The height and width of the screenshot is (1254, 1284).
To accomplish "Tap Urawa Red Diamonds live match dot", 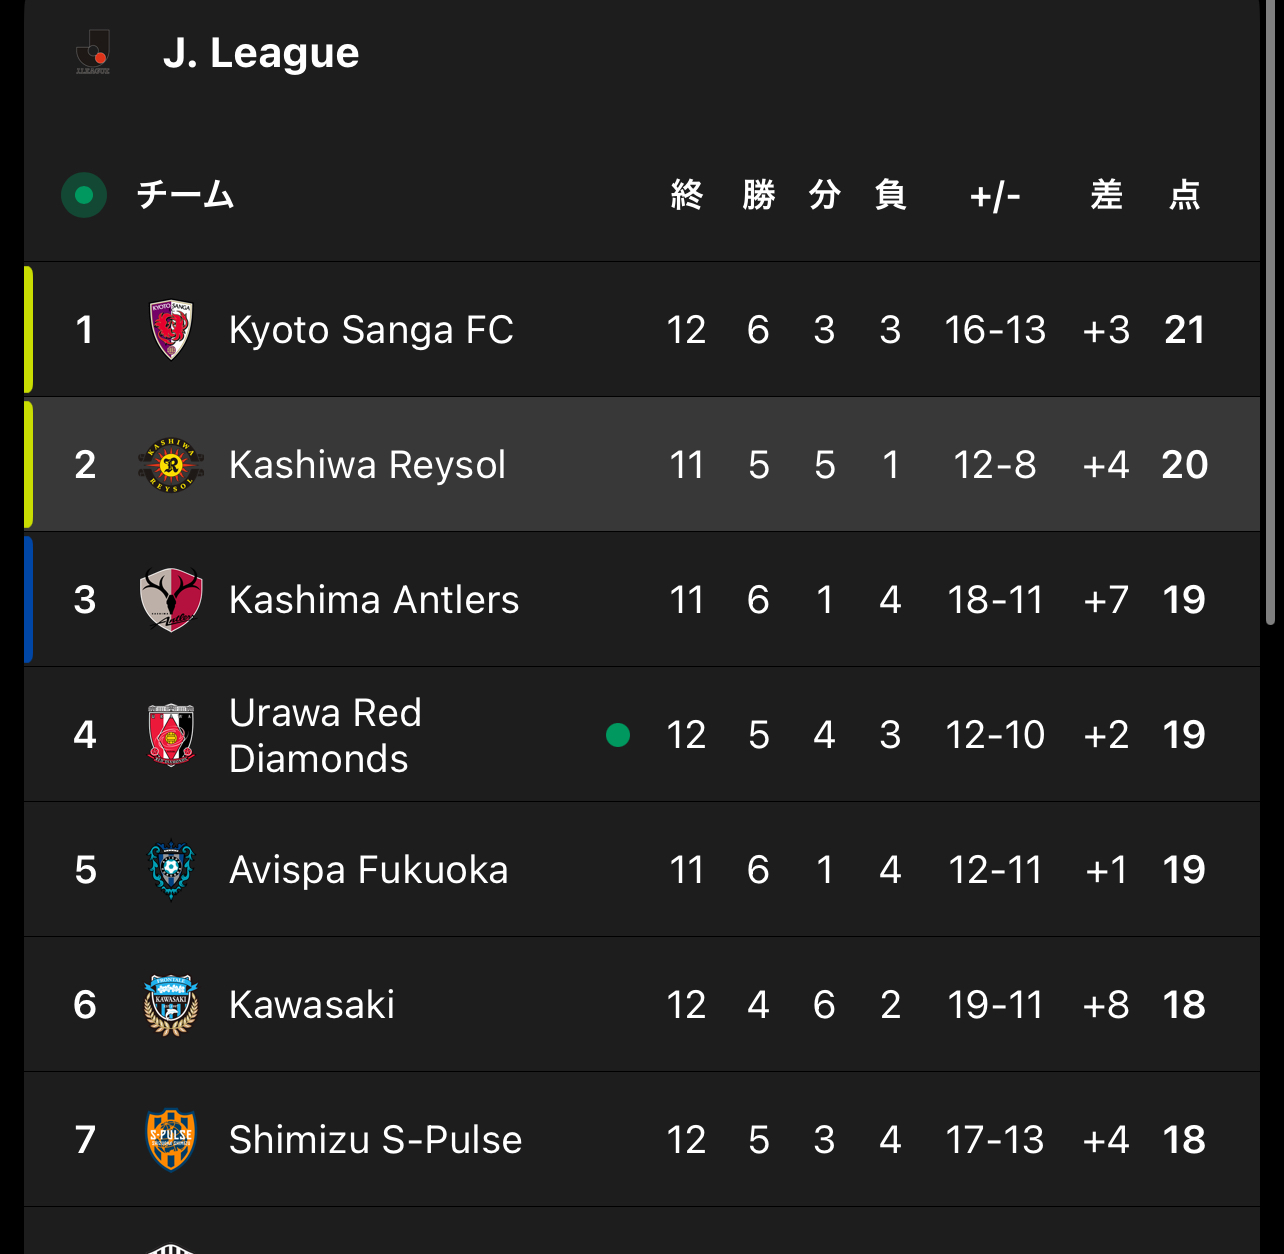I will coord(618,735).
